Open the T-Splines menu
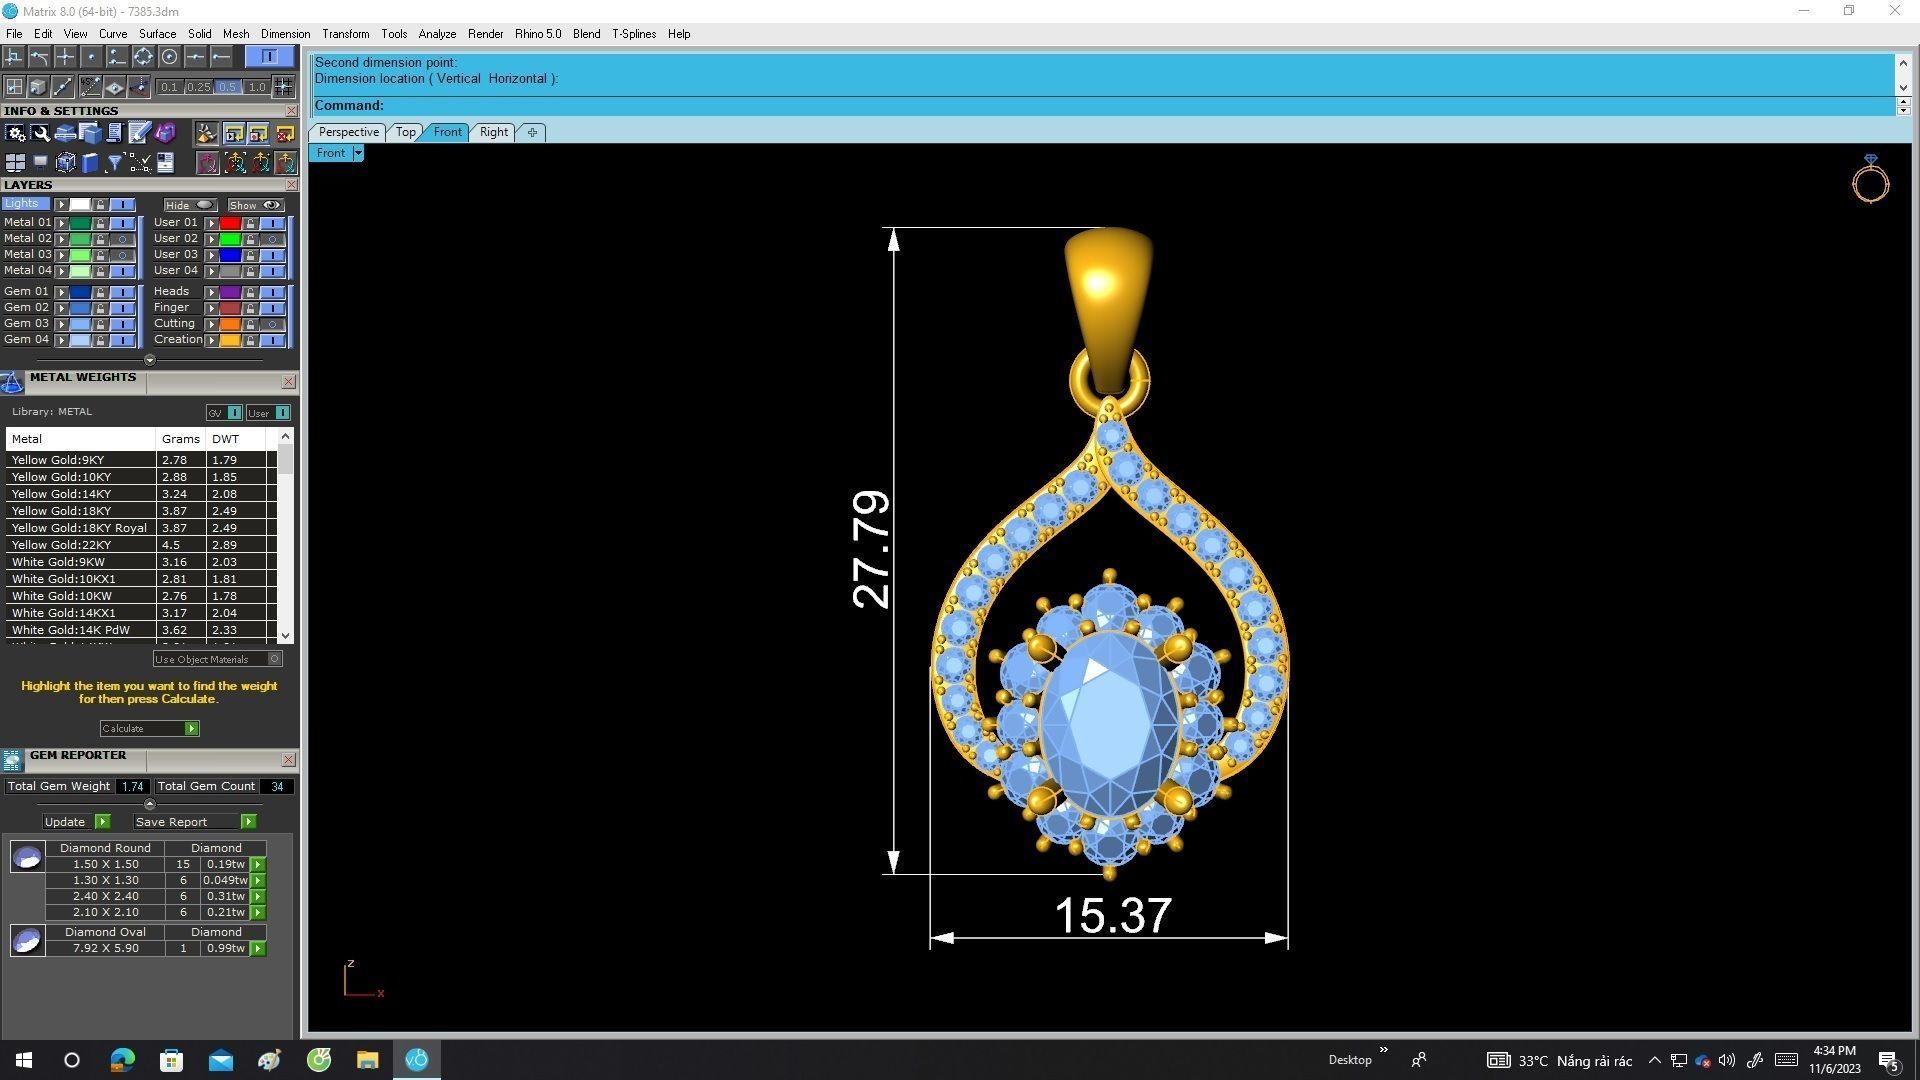The width and height of the screenshot is (1920, 1080). [x=634, y=34]
